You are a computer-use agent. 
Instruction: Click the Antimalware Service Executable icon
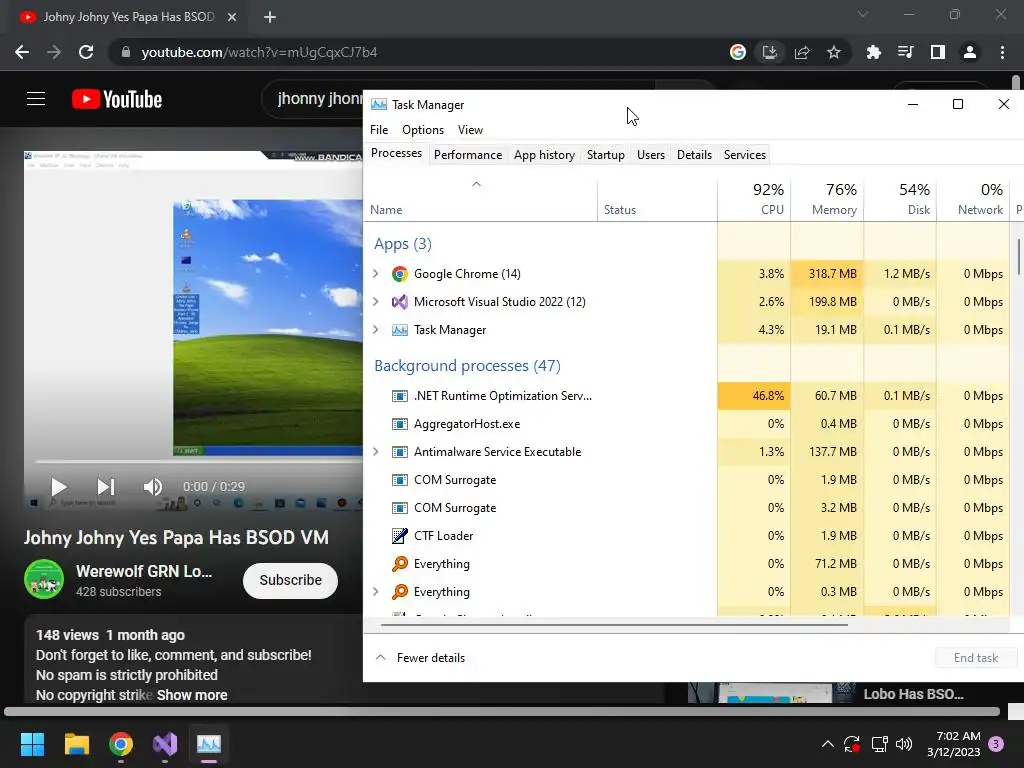(x=400, y=452)
